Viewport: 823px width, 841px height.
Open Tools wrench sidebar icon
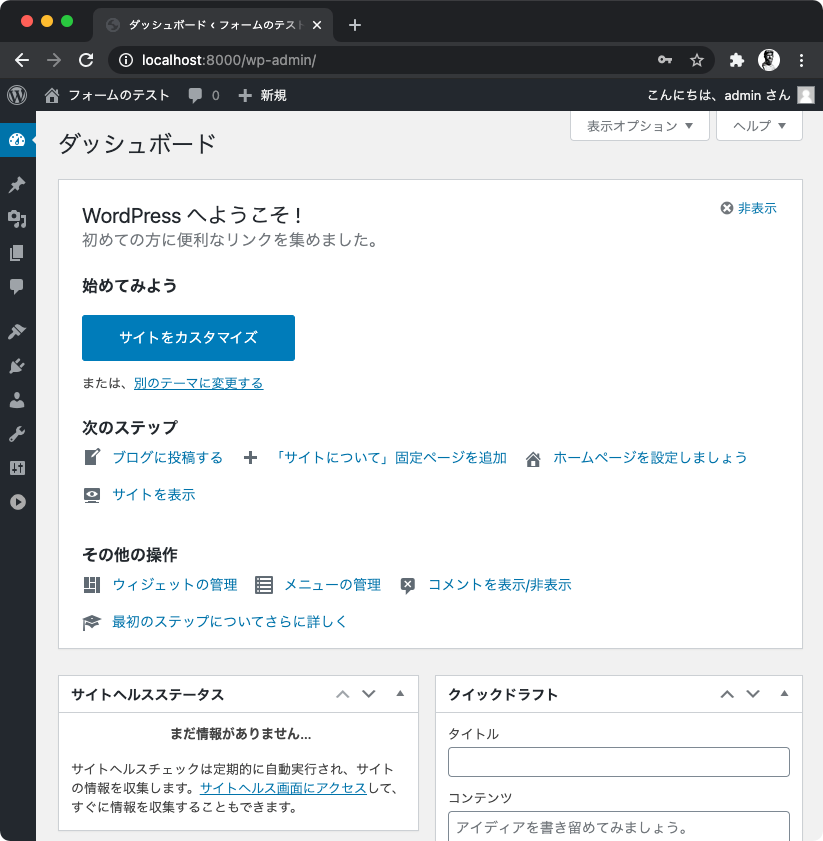(x=17, y=434)
